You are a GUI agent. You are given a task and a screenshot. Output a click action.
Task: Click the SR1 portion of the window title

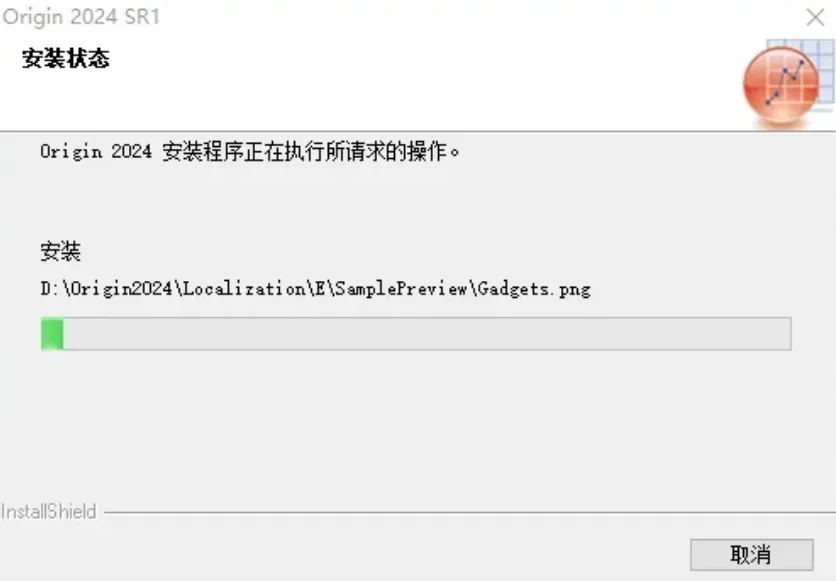(x=142, y=17)
